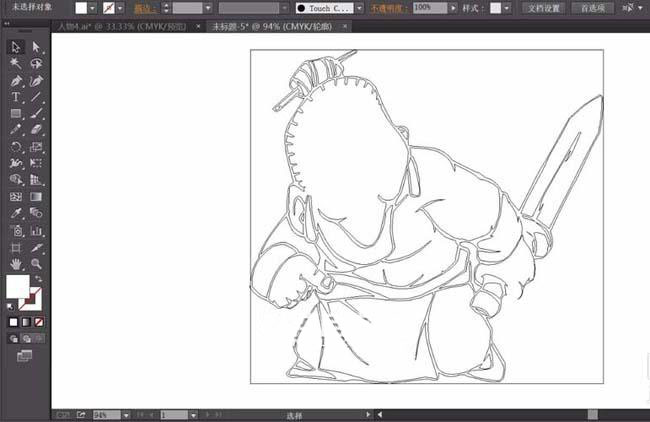The height and width of the screenshot is (422, 650).
Task: Click the white Fill color swatch
Action: pos(18,287)
